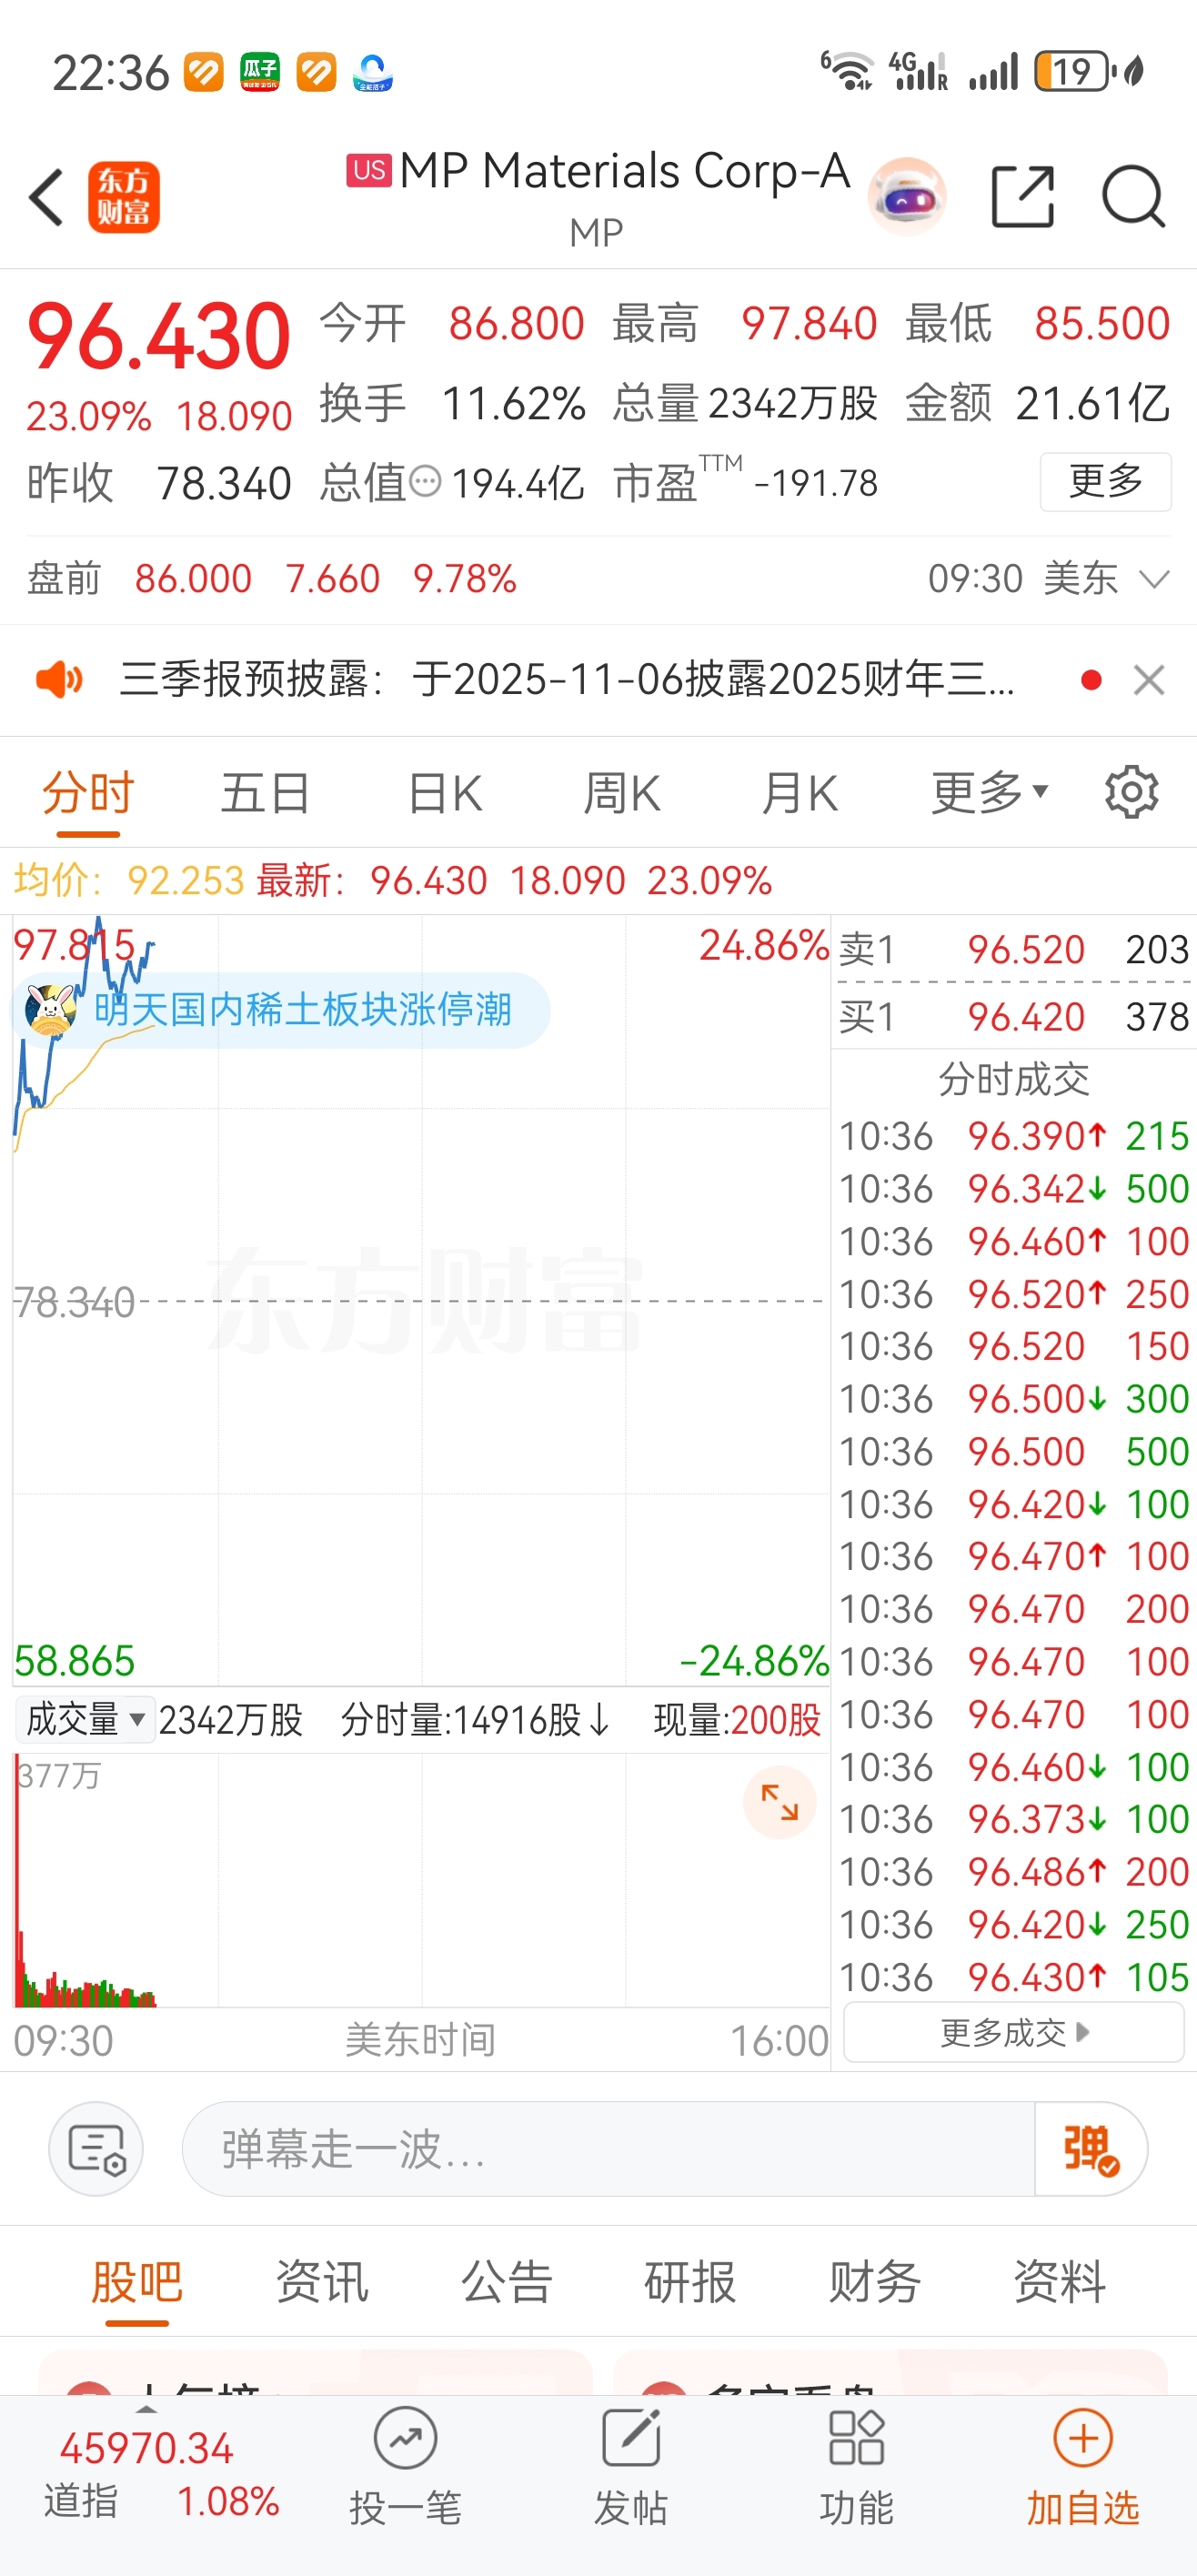Tap the 最低 85.500 value
Viewport: 1197px width, 2576px height.
pos(1102,324)
